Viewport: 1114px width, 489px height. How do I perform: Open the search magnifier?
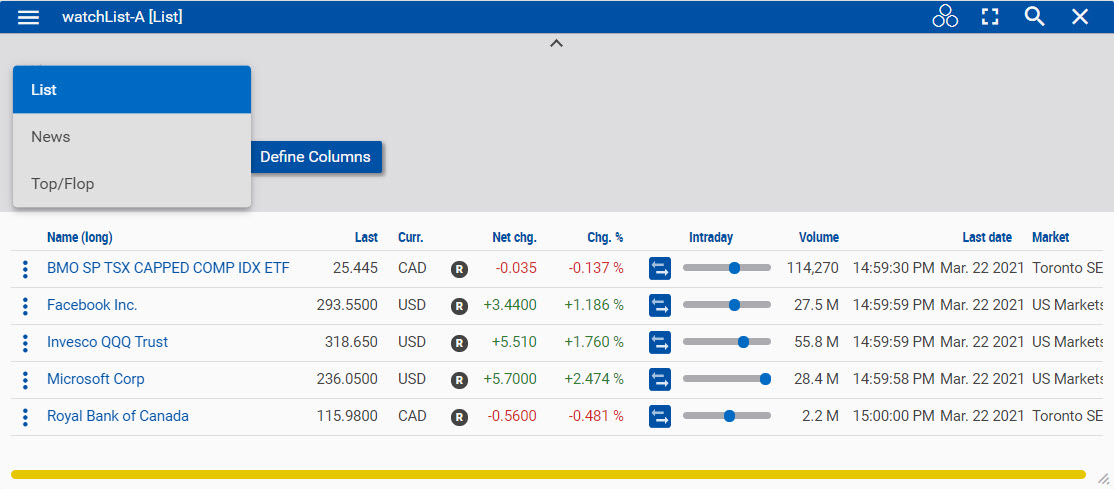click(x=1034, y=17)
